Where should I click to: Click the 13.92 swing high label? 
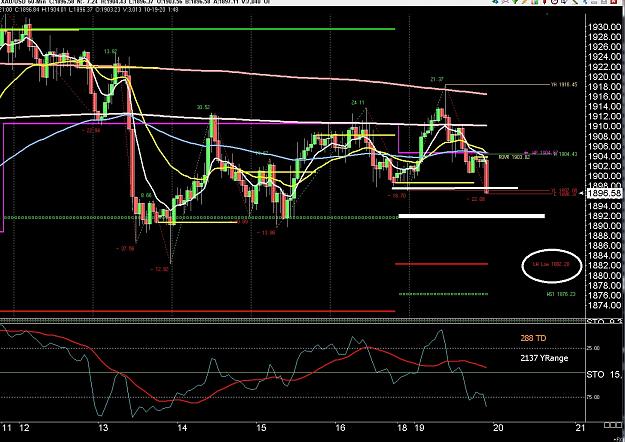110,51
